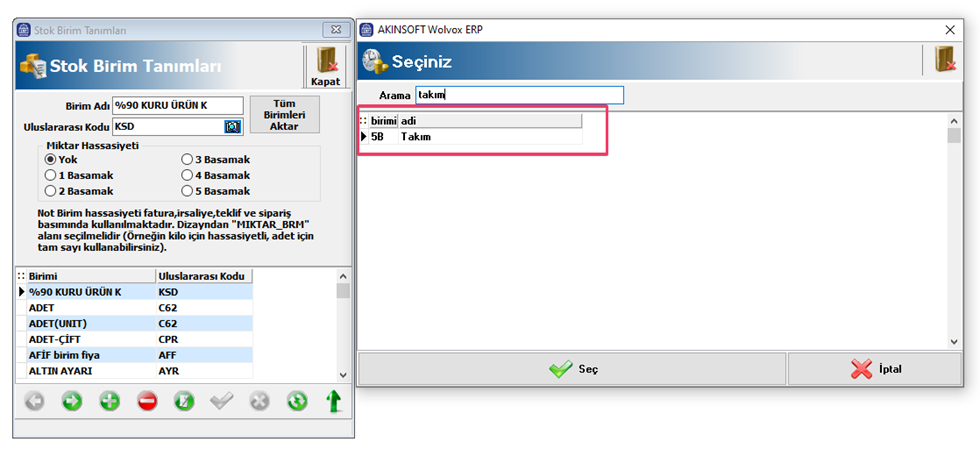
Task: Close the Seçiniz dialog via door icon
Action: (x=943, y=61)
